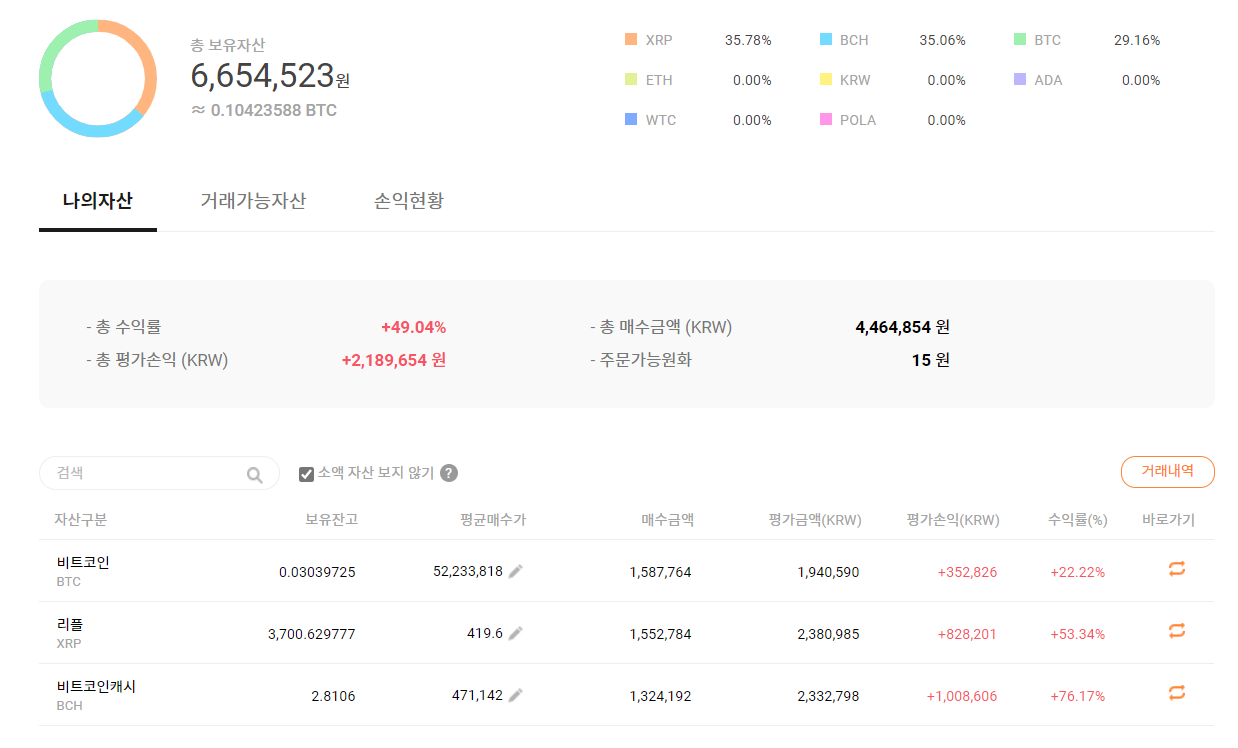This screenshot has height=748, width=1238.
Task: Click the 주문가능원화 15 원 value
Action: (x=931, y=360)
